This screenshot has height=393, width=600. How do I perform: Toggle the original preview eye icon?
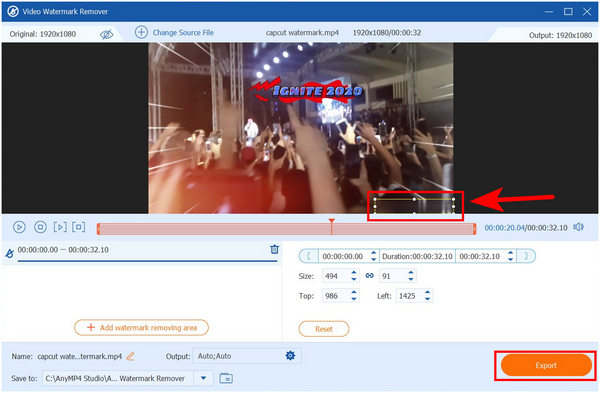click(x=106, y=34)
